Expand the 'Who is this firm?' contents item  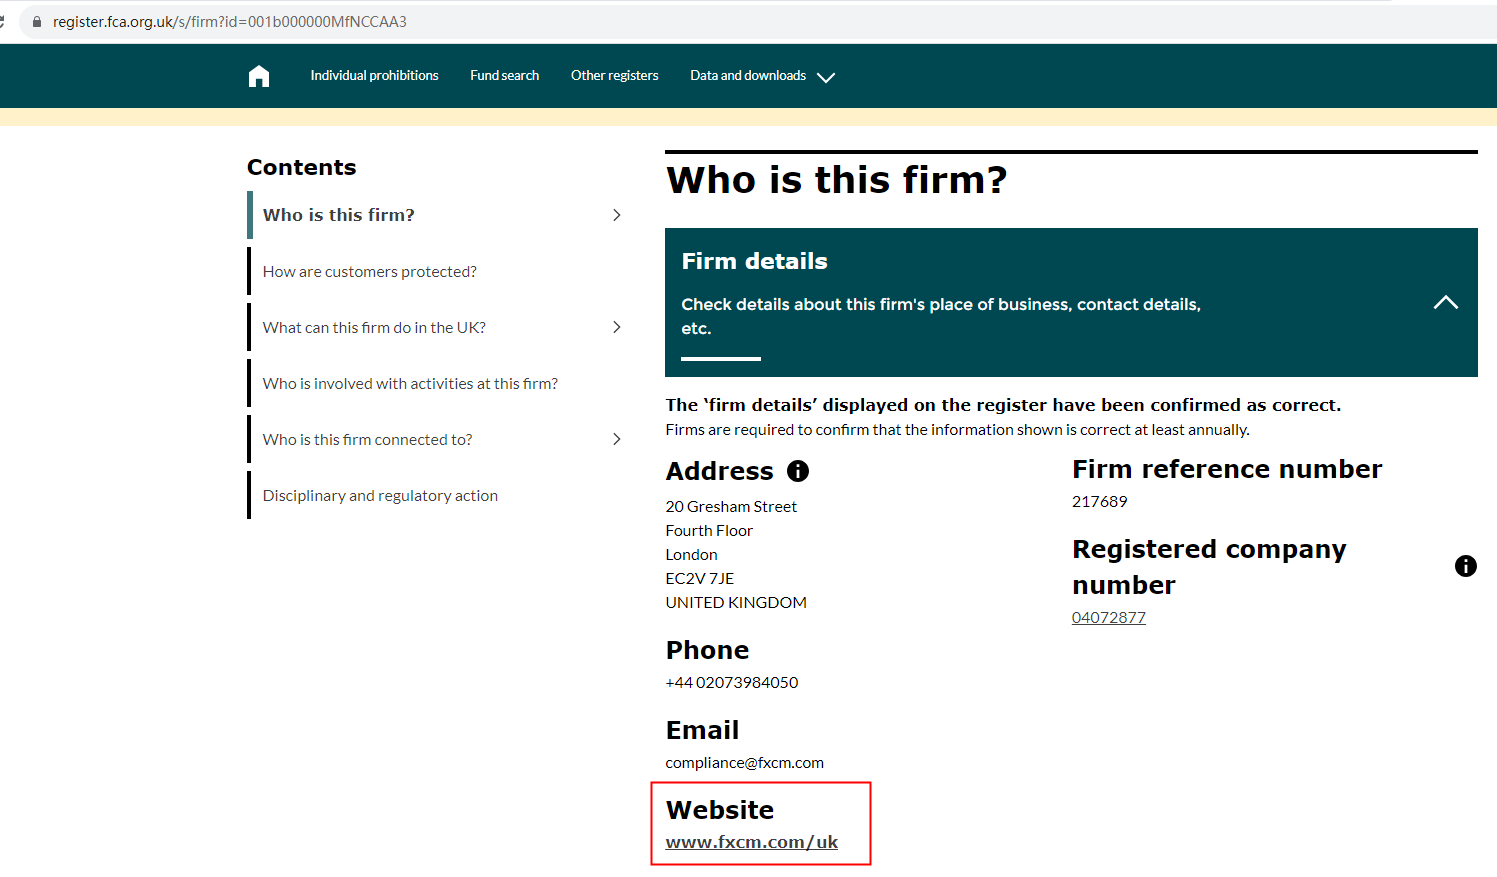click(x=616, y=215)
